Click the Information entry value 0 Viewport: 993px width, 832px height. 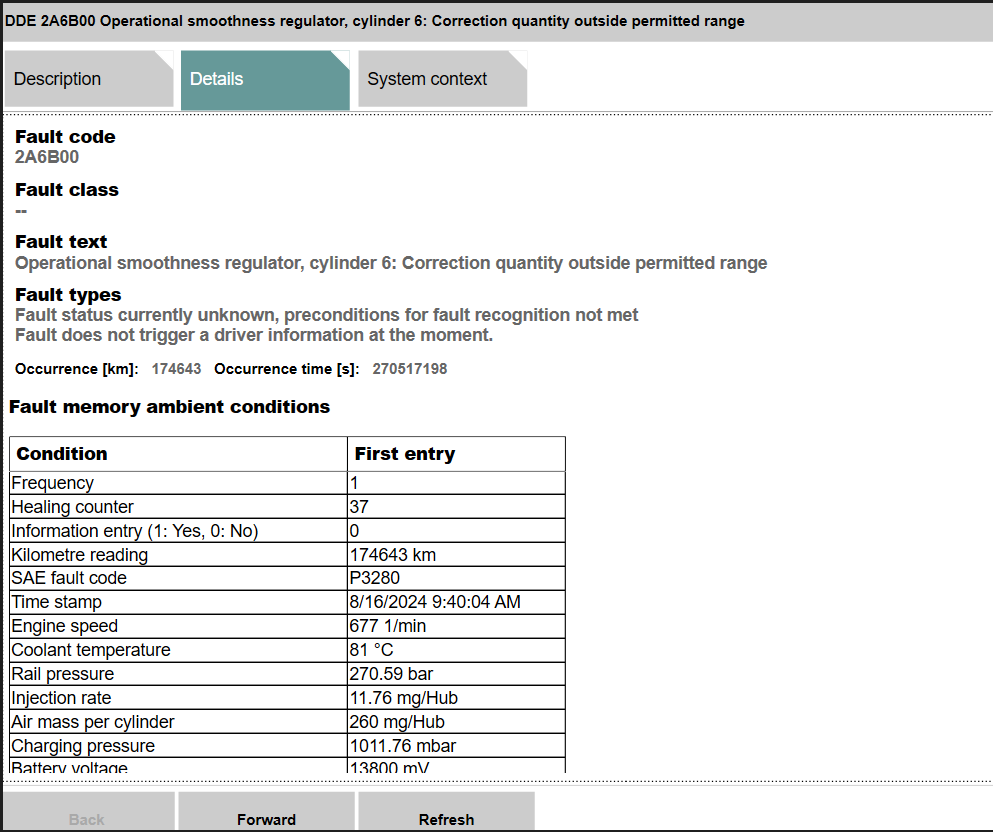354,531
